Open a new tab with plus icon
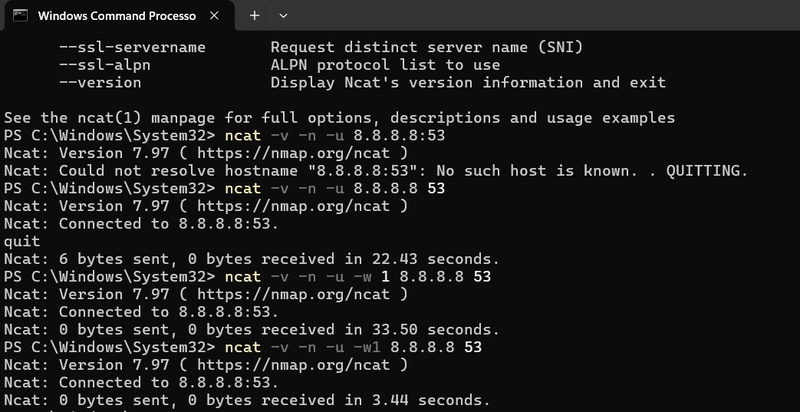This screenshot has height=412, width=800. (x=254, y=17)
